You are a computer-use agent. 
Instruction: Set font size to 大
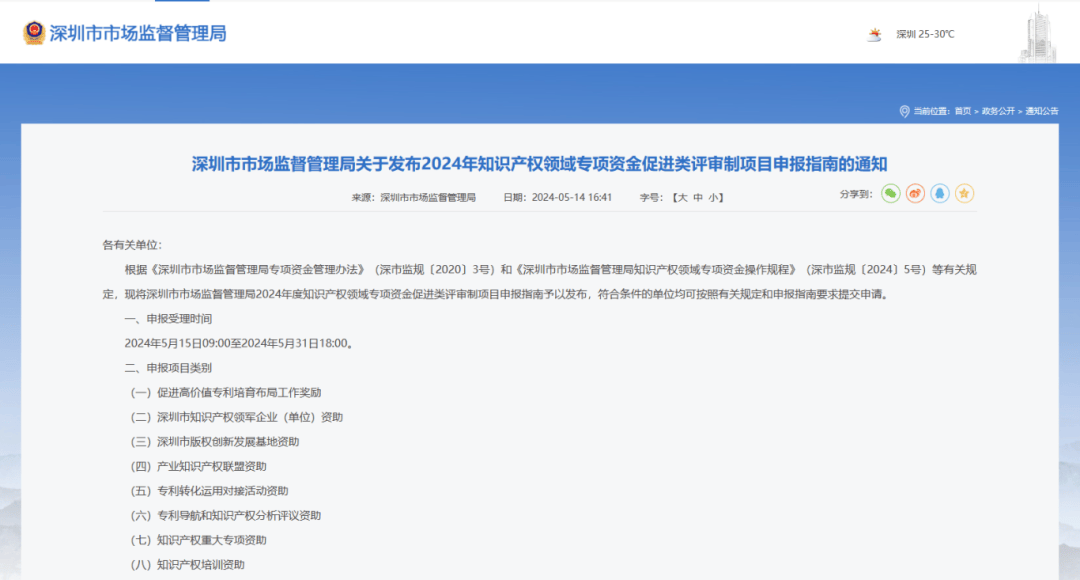(x=682, y=198)
